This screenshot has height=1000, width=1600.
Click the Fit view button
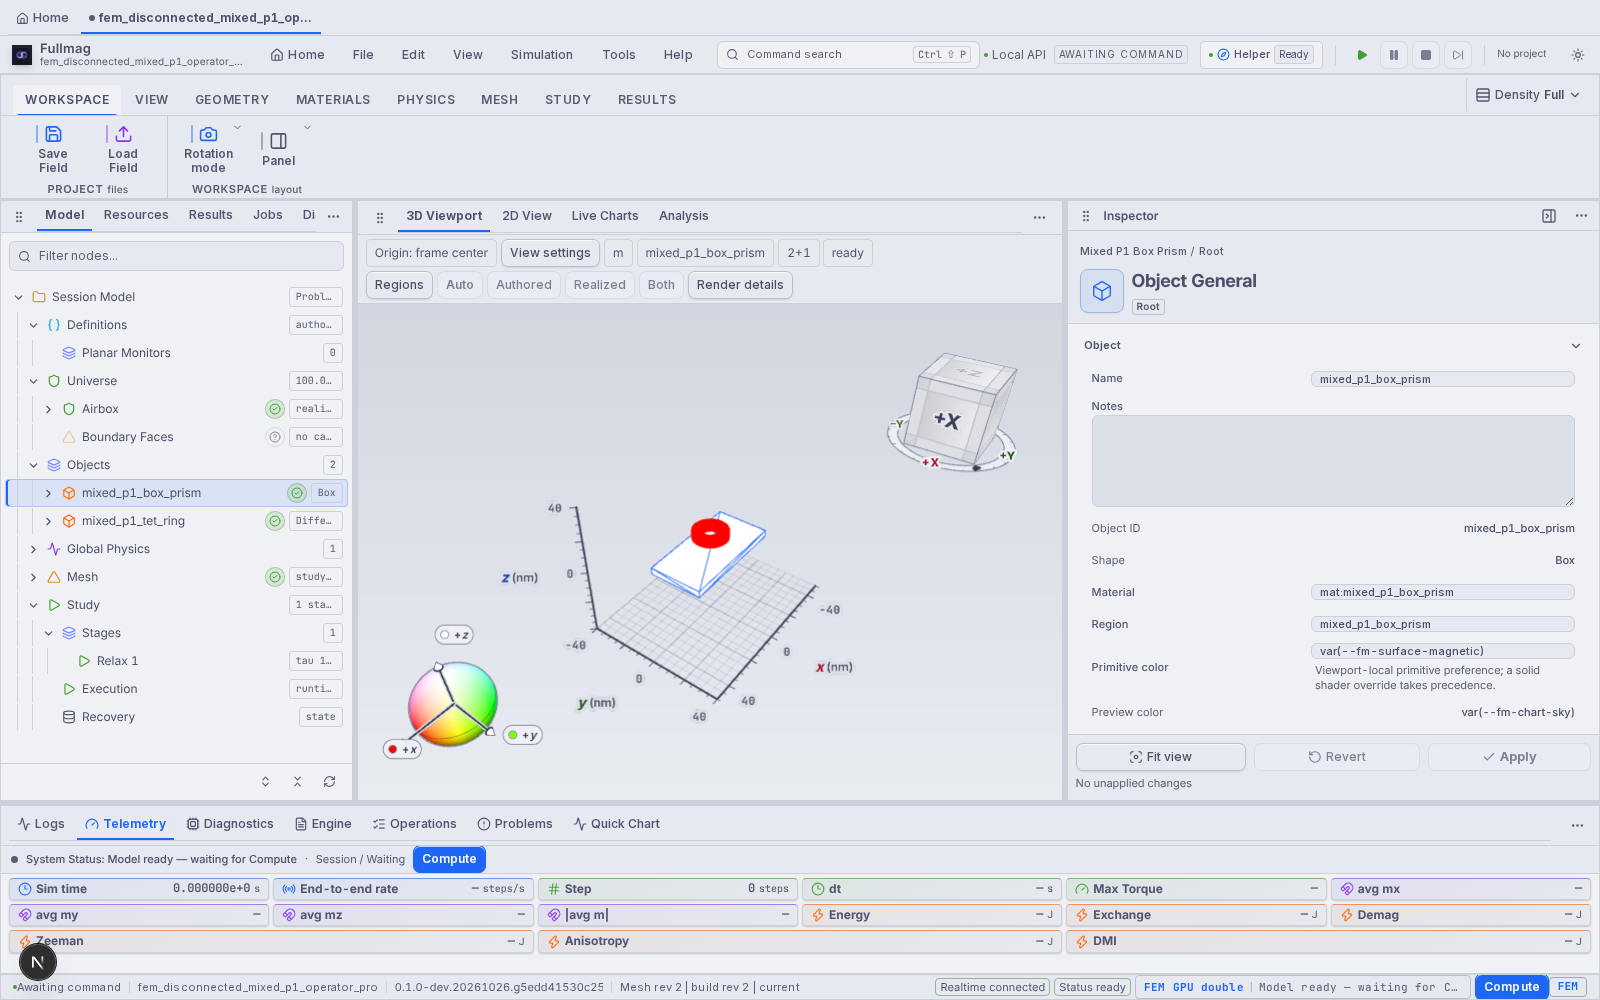point(1161,757)
